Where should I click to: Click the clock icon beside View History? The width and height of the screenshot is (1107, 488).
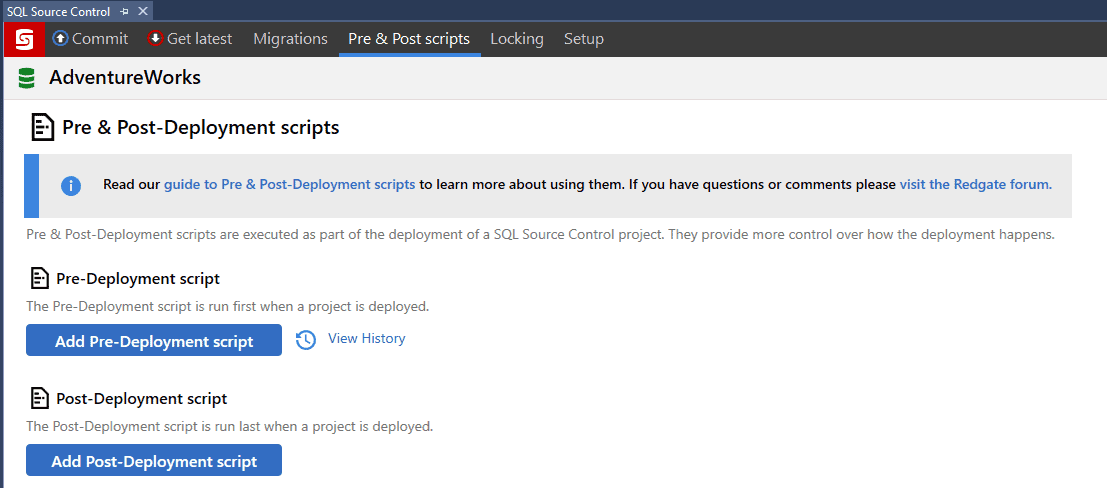point(306,340)
